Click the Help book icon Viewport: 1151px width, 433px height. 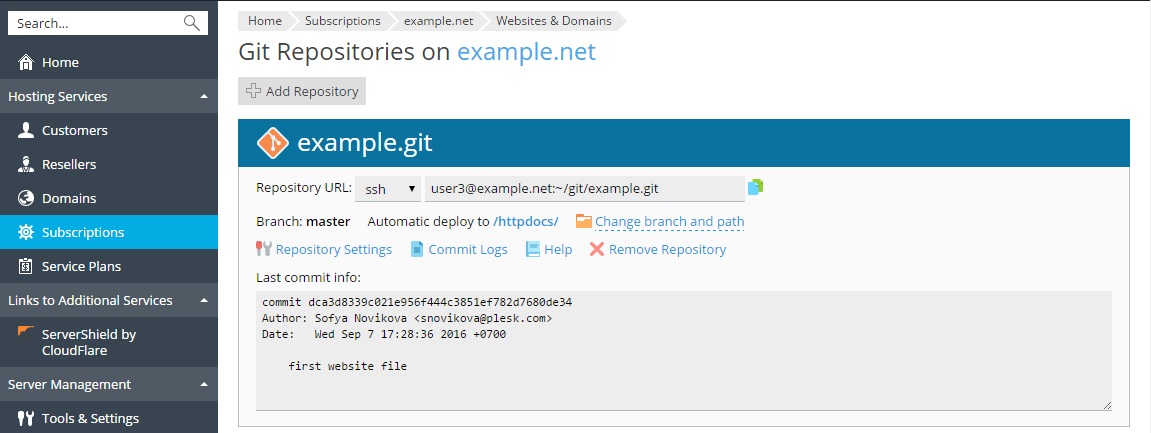point(533,249)
